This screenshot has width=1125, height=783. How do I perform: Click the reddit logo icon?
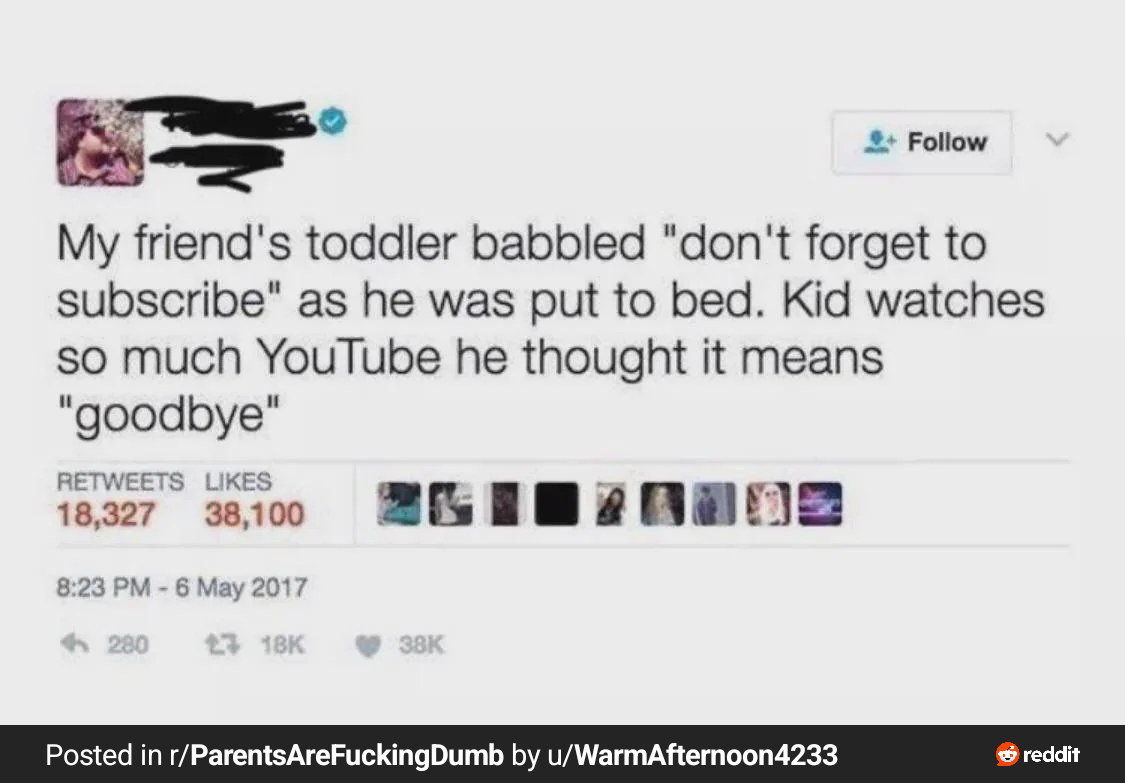coord(1007,754)
